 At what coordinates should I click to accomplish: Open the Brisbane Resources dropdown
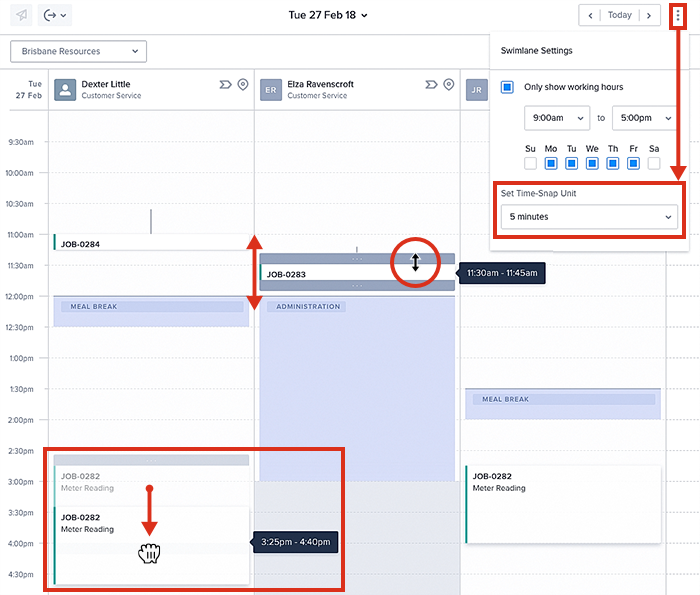(78, 51)
